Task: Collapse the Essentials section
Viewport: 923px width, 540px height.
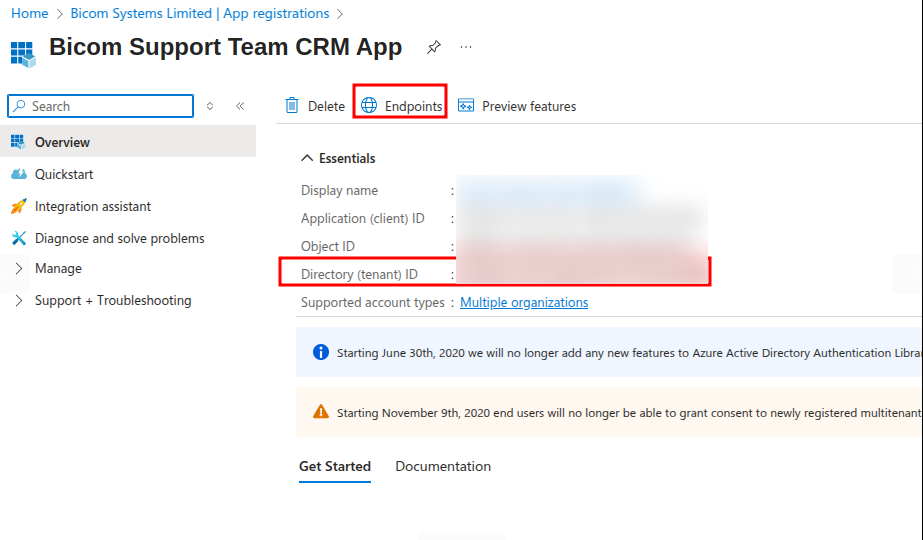Action: 307,158
